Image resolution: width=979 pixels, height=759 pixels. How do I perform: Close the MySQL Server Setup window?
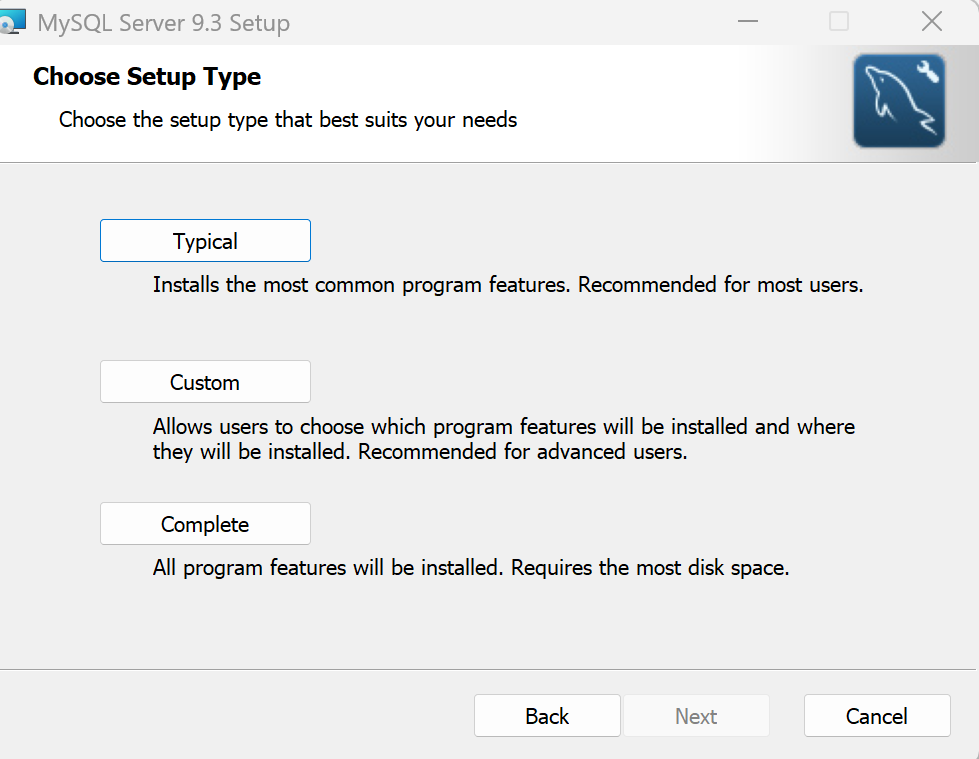point(932,21)
